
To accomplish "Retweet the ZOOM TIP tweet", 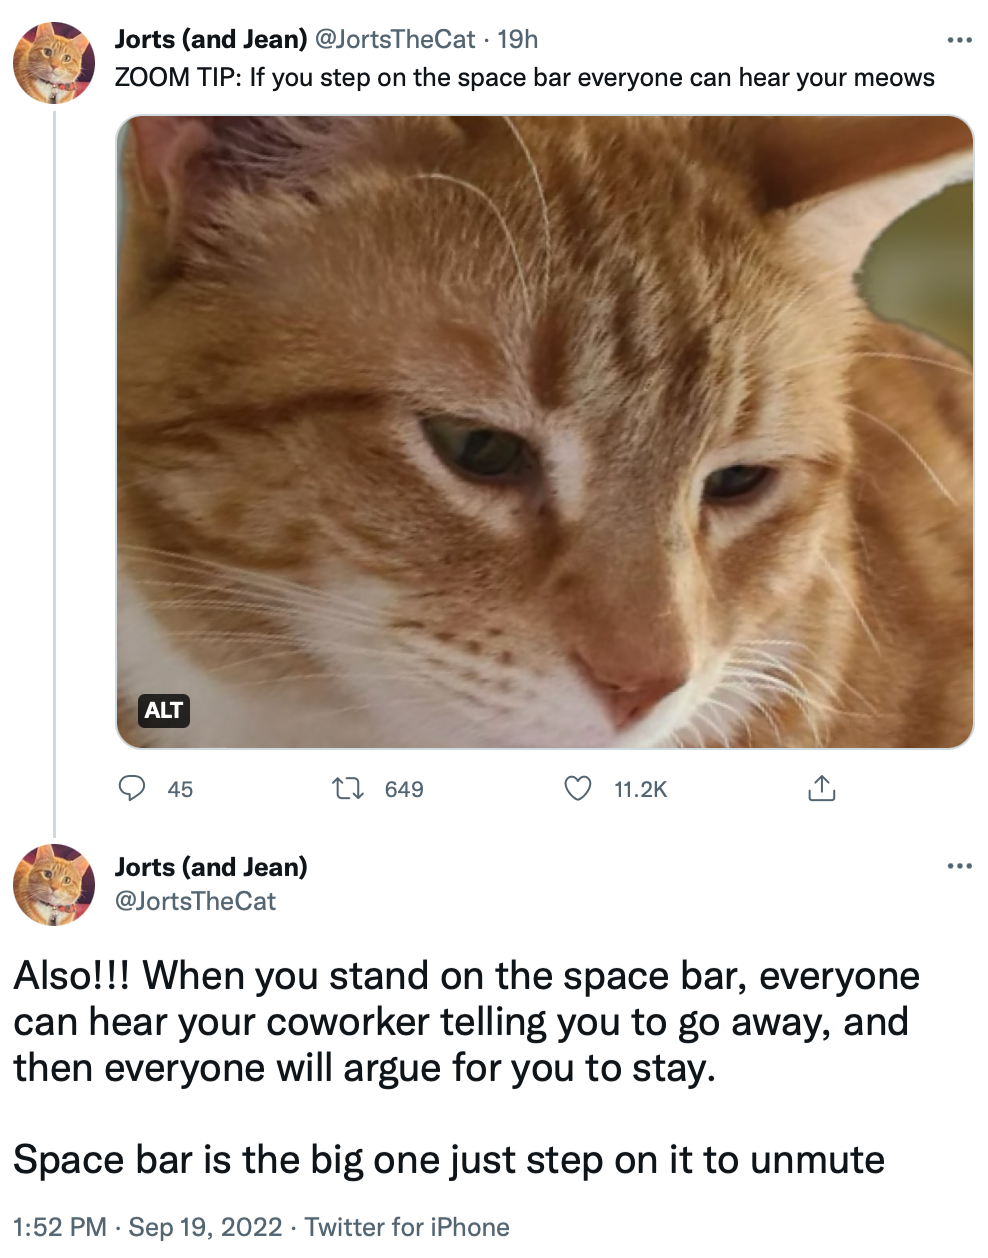I will tap(348, 789).
